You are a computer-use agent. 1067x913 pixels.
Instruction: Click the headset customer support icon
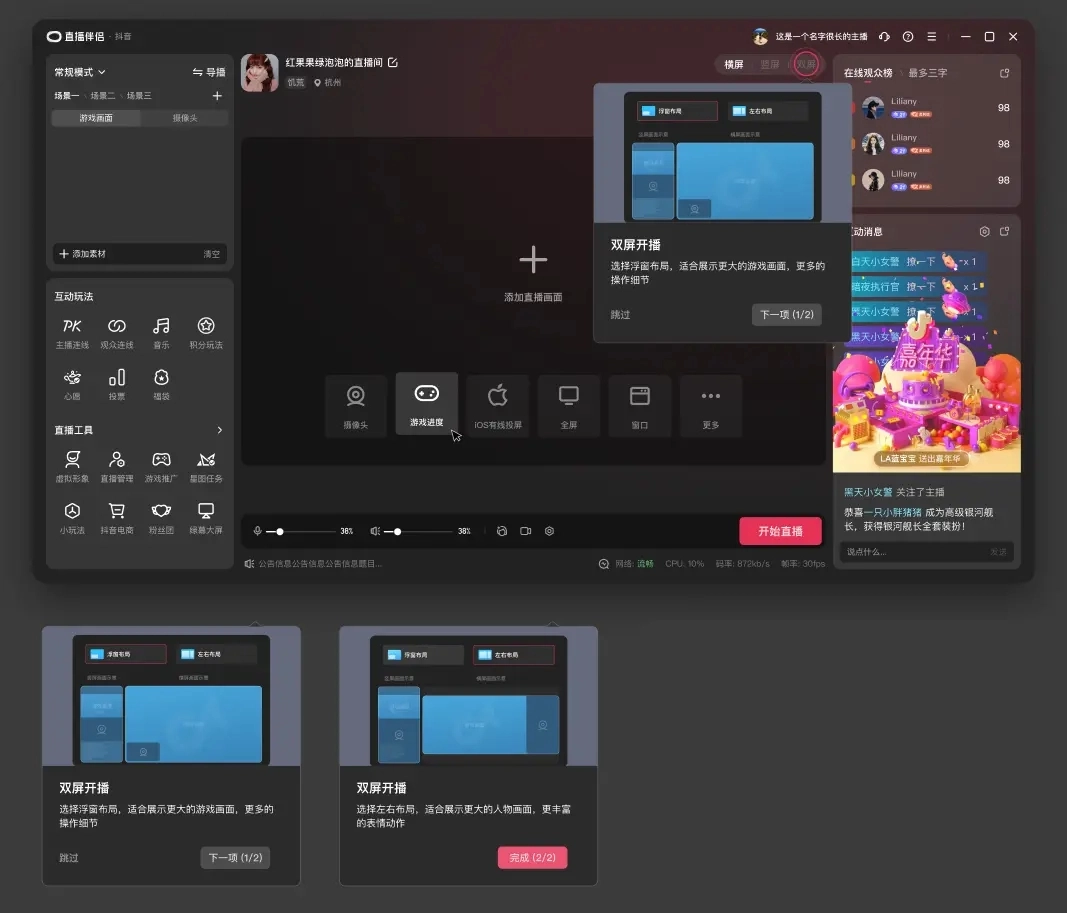pos(884,37)
